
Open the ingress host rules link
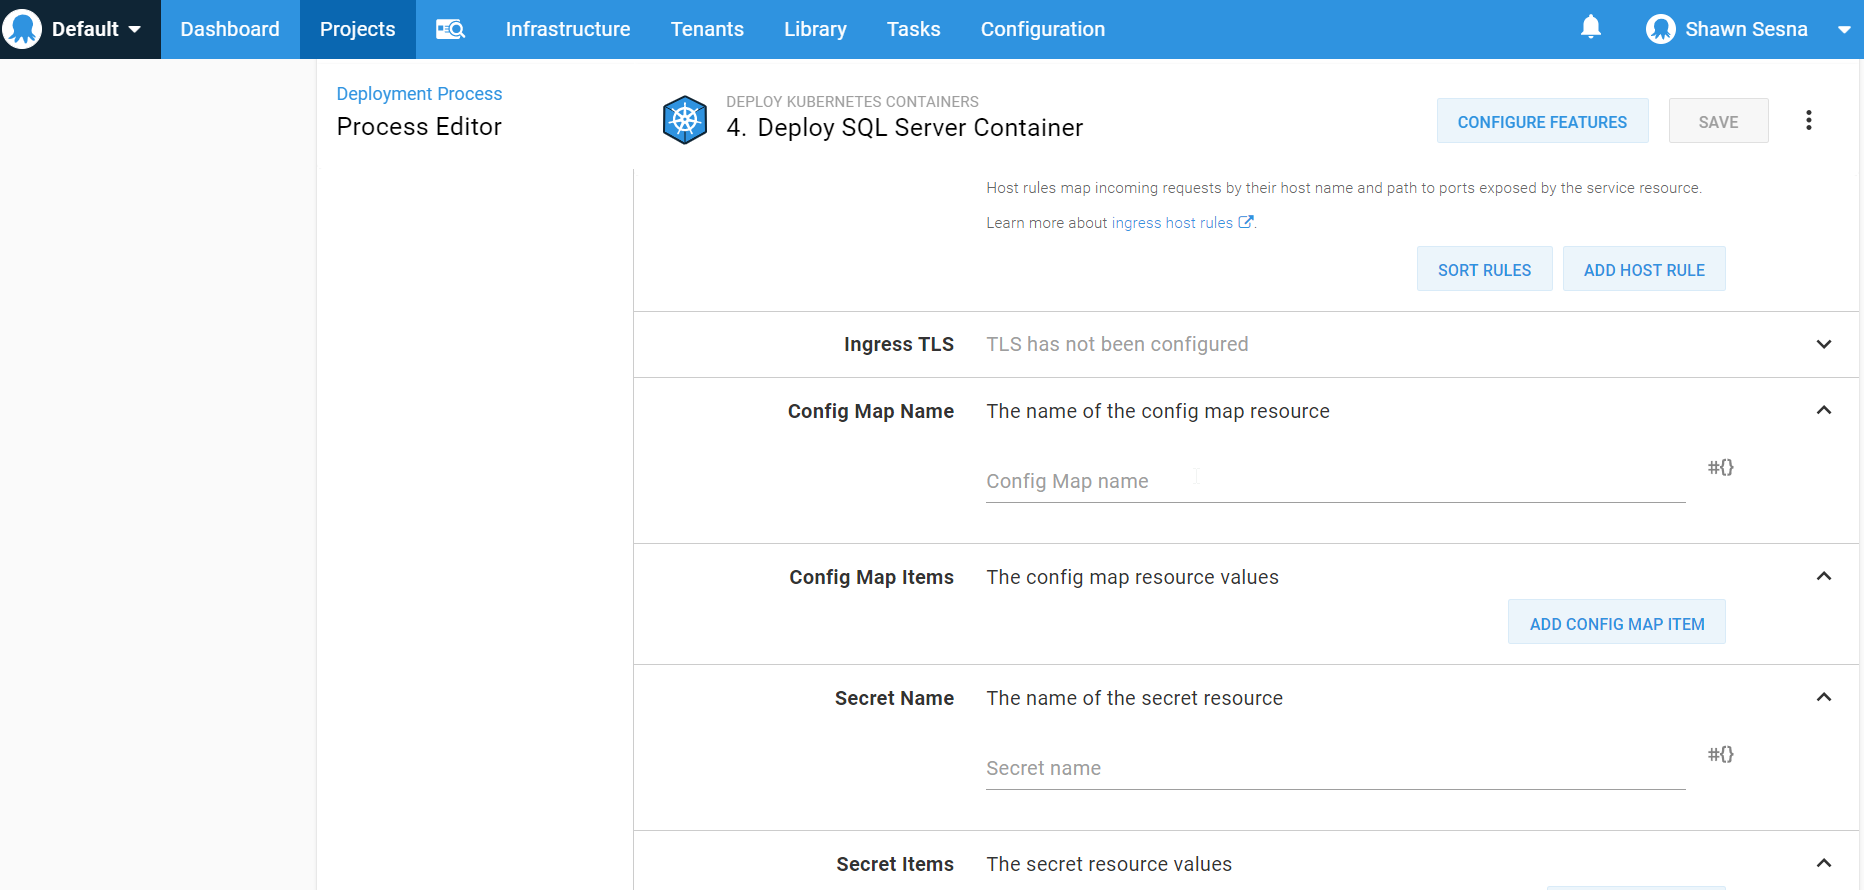coord(1171,223)
